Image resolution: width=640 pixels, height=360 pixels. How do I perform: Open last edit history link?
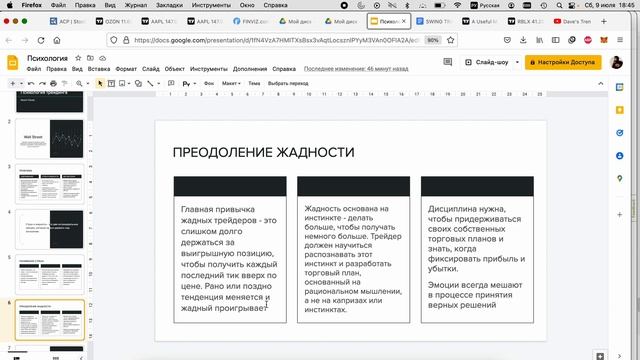click(356, 69)
